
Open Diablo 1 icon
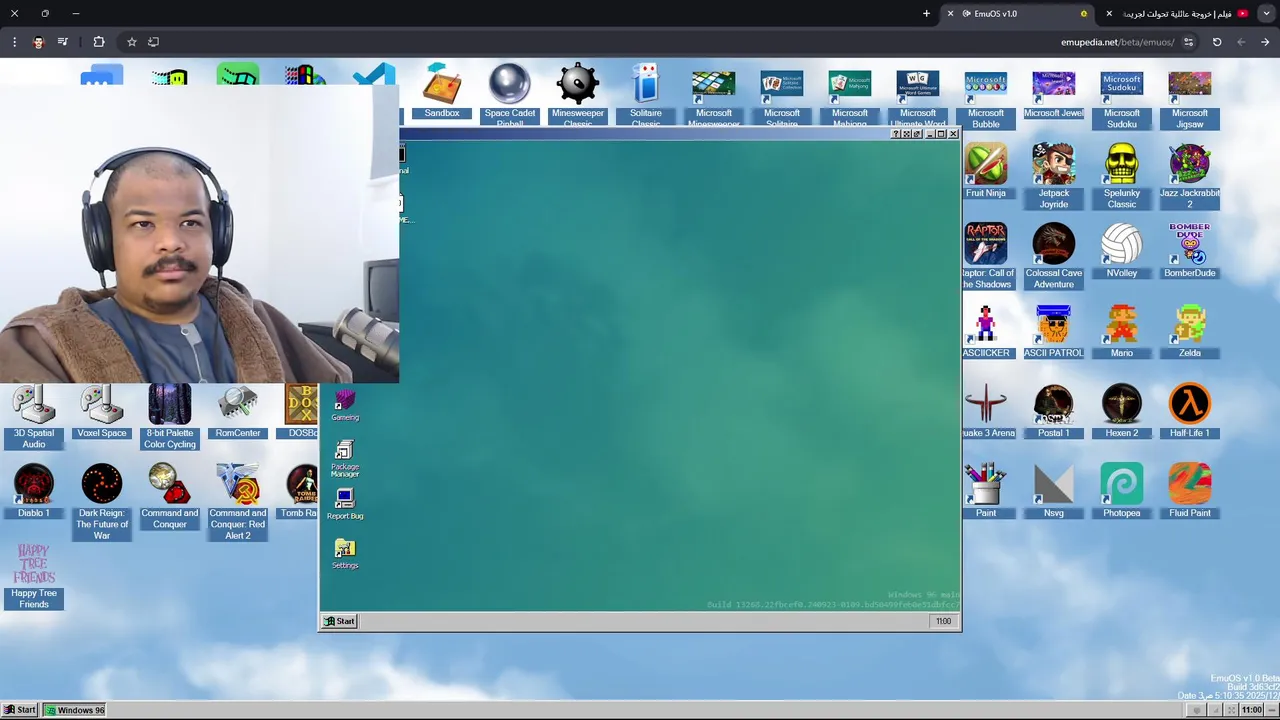click(34, 491)
